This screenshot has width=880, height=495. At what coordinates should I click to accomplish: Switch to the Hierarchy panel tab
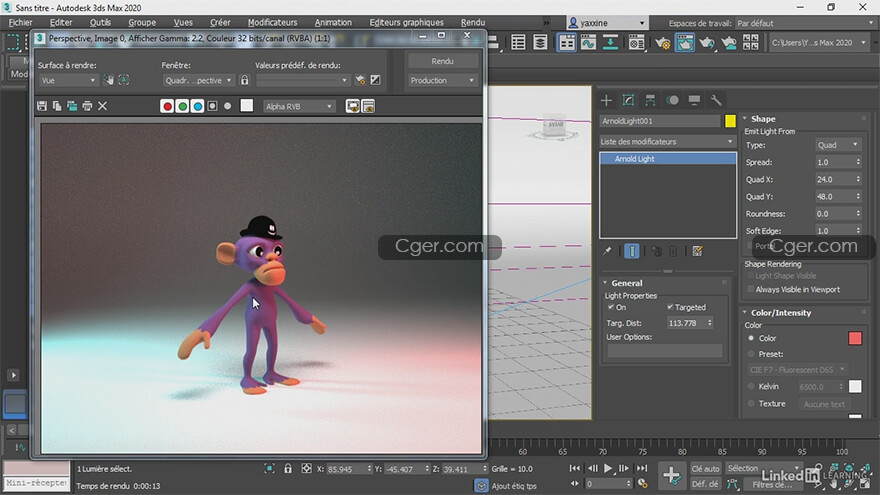[650, 100]
